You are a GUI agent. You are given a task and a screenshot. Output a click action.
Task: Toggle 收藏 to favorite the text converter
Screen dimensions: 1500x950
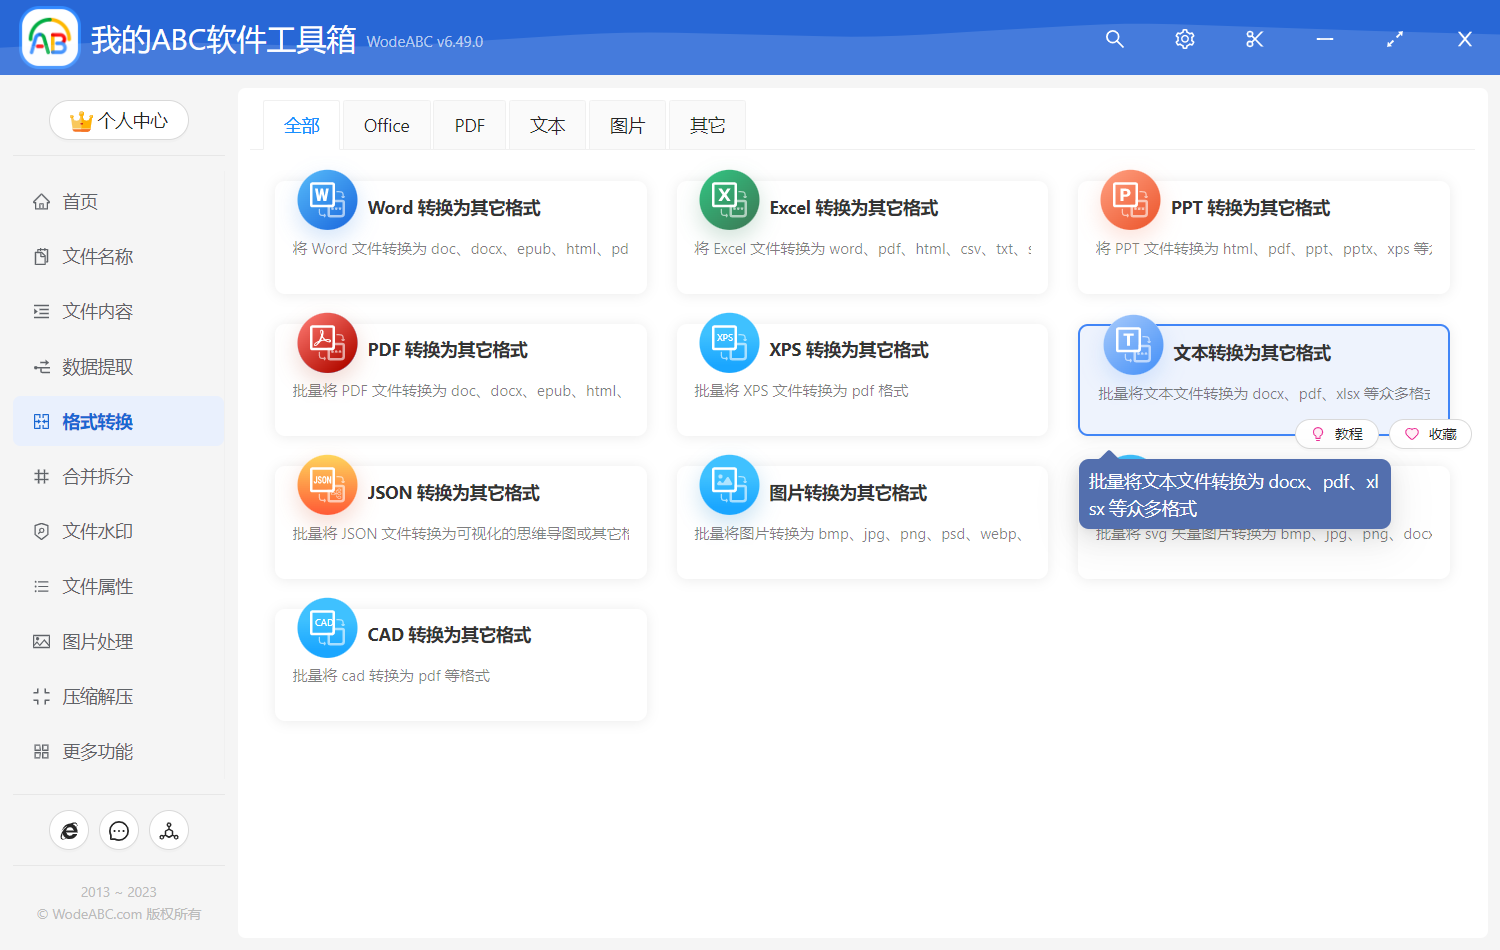[1430, 433]
